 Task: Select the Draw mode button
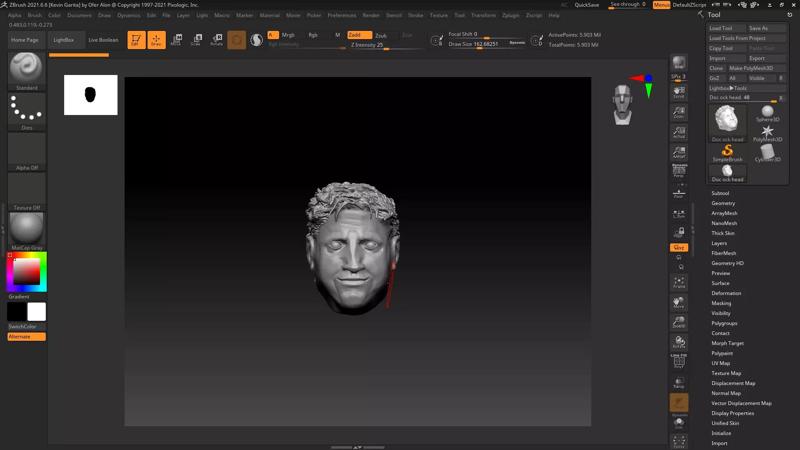click(156, 40)
